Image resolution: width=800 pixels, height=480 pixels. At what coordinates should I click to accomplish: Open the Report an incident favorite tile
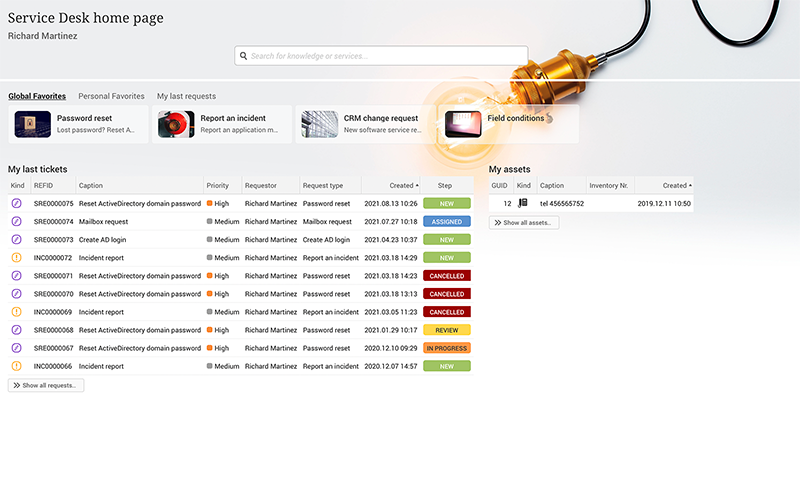222,124
